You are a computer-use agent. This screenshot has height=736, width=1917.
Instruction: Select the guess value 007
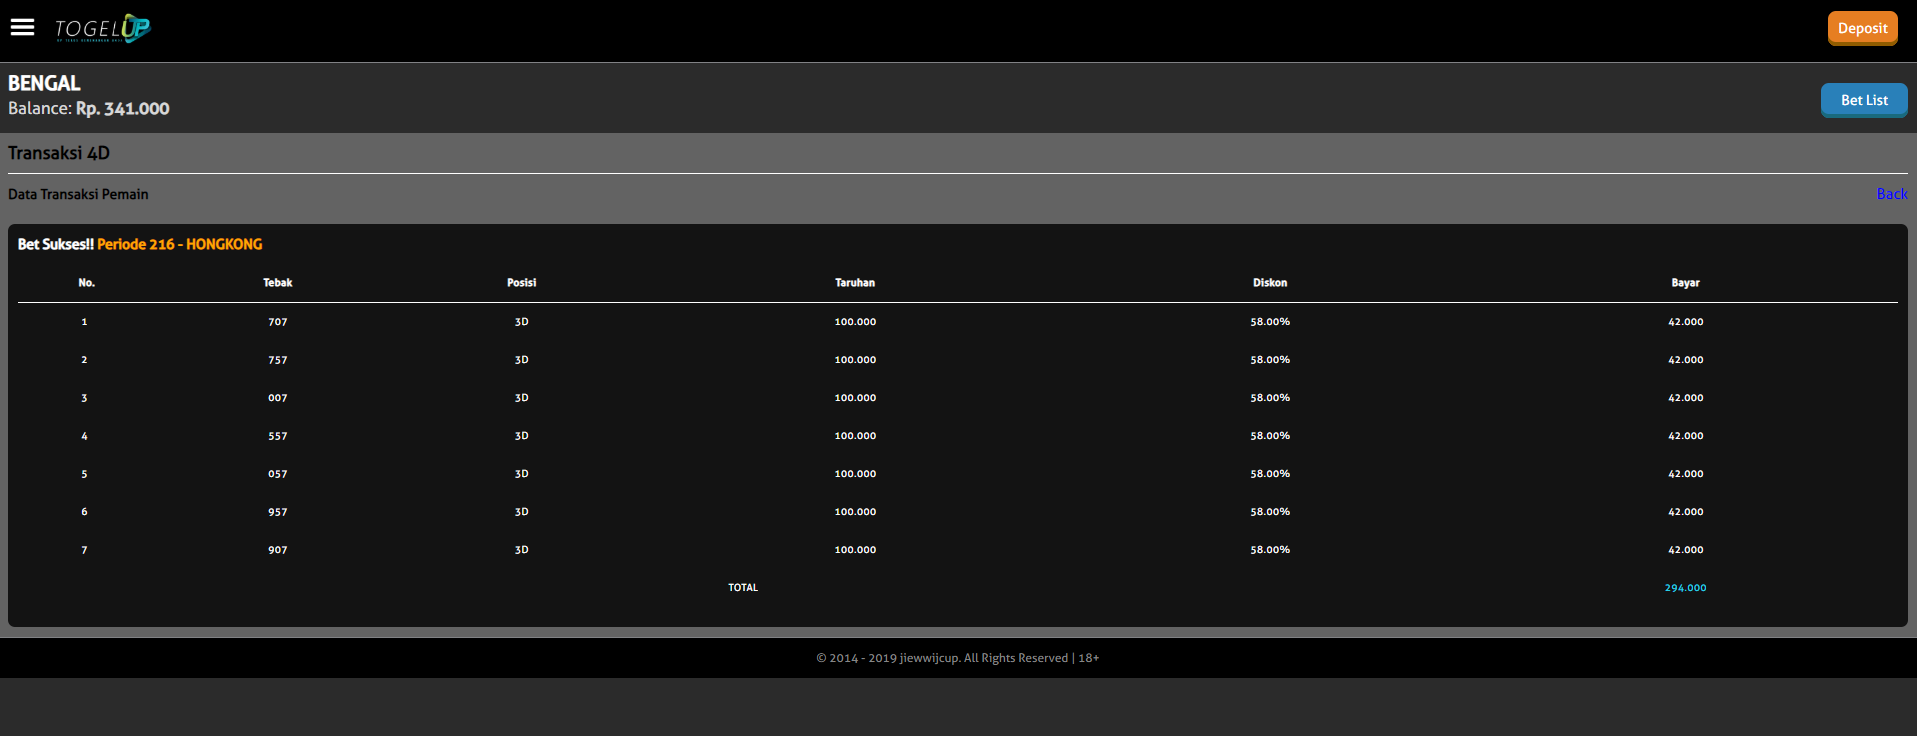coord(277,398)
